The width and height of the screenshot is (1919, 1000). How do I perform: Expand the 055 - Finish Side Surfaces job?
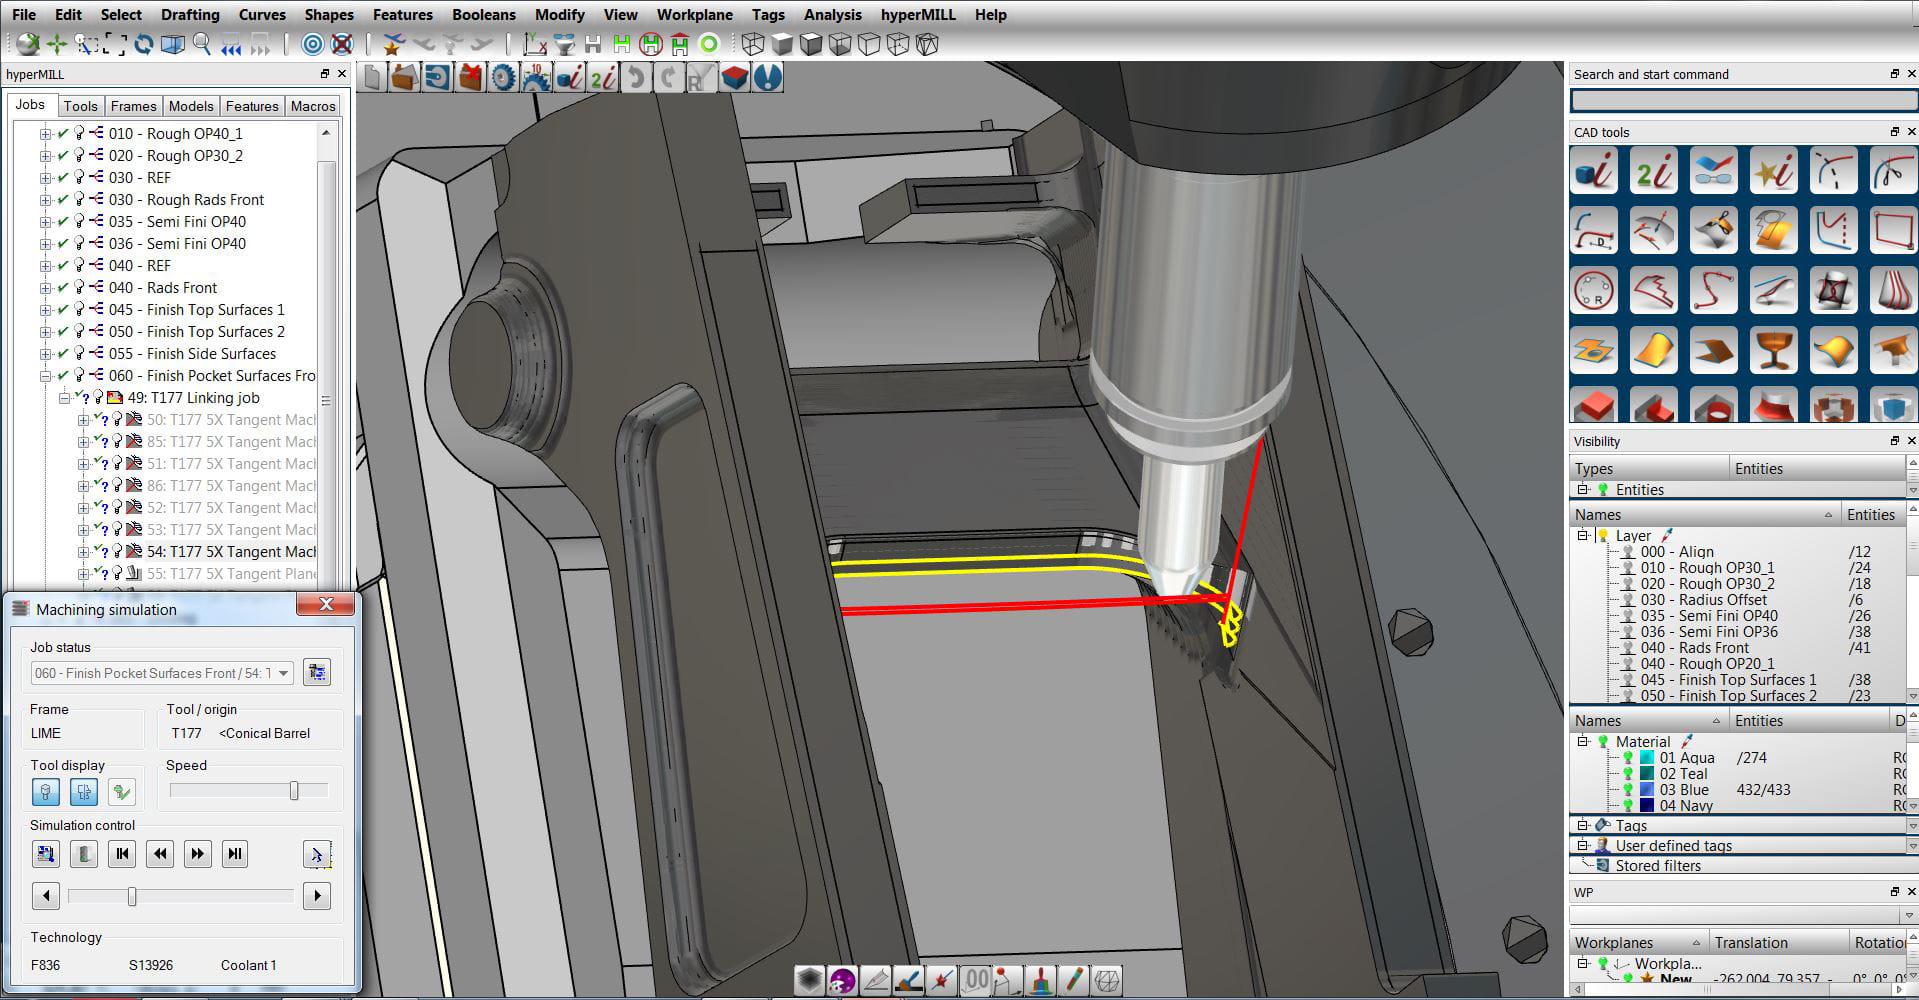45,354
